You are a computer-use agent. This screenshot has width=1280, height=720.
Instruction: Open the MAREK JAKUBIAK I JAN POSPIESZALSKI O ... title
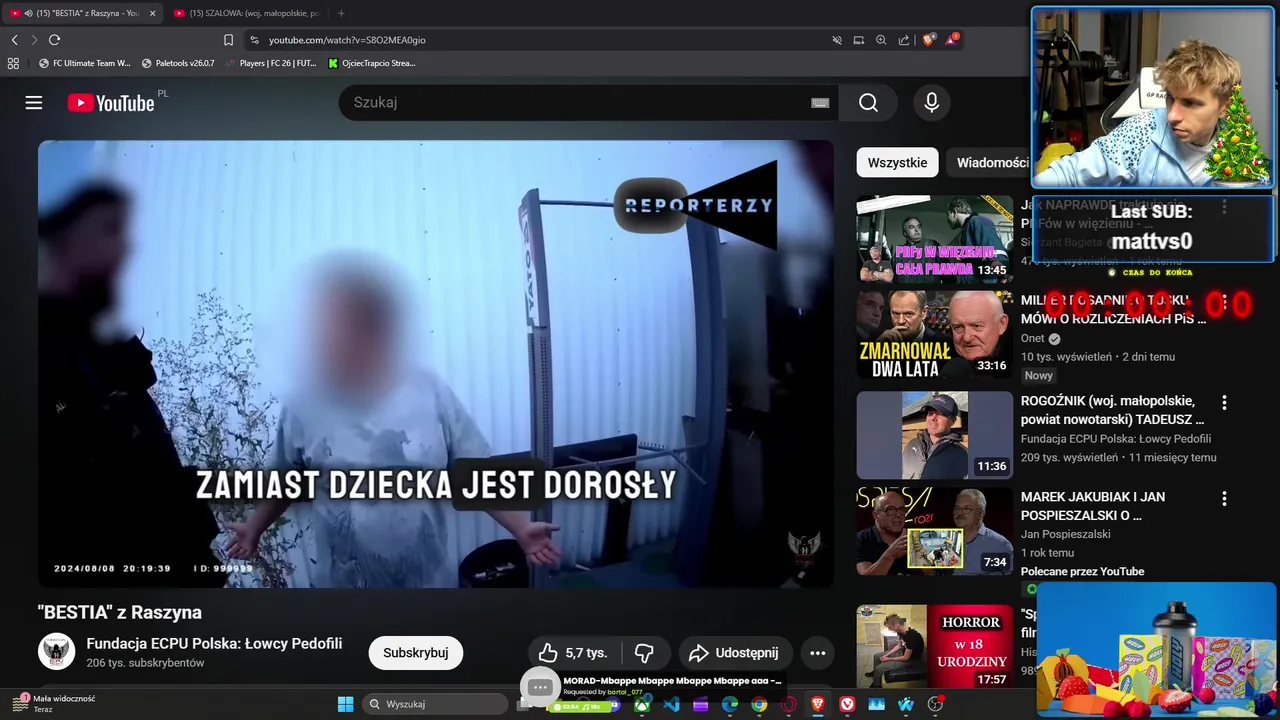[1093, 506]
